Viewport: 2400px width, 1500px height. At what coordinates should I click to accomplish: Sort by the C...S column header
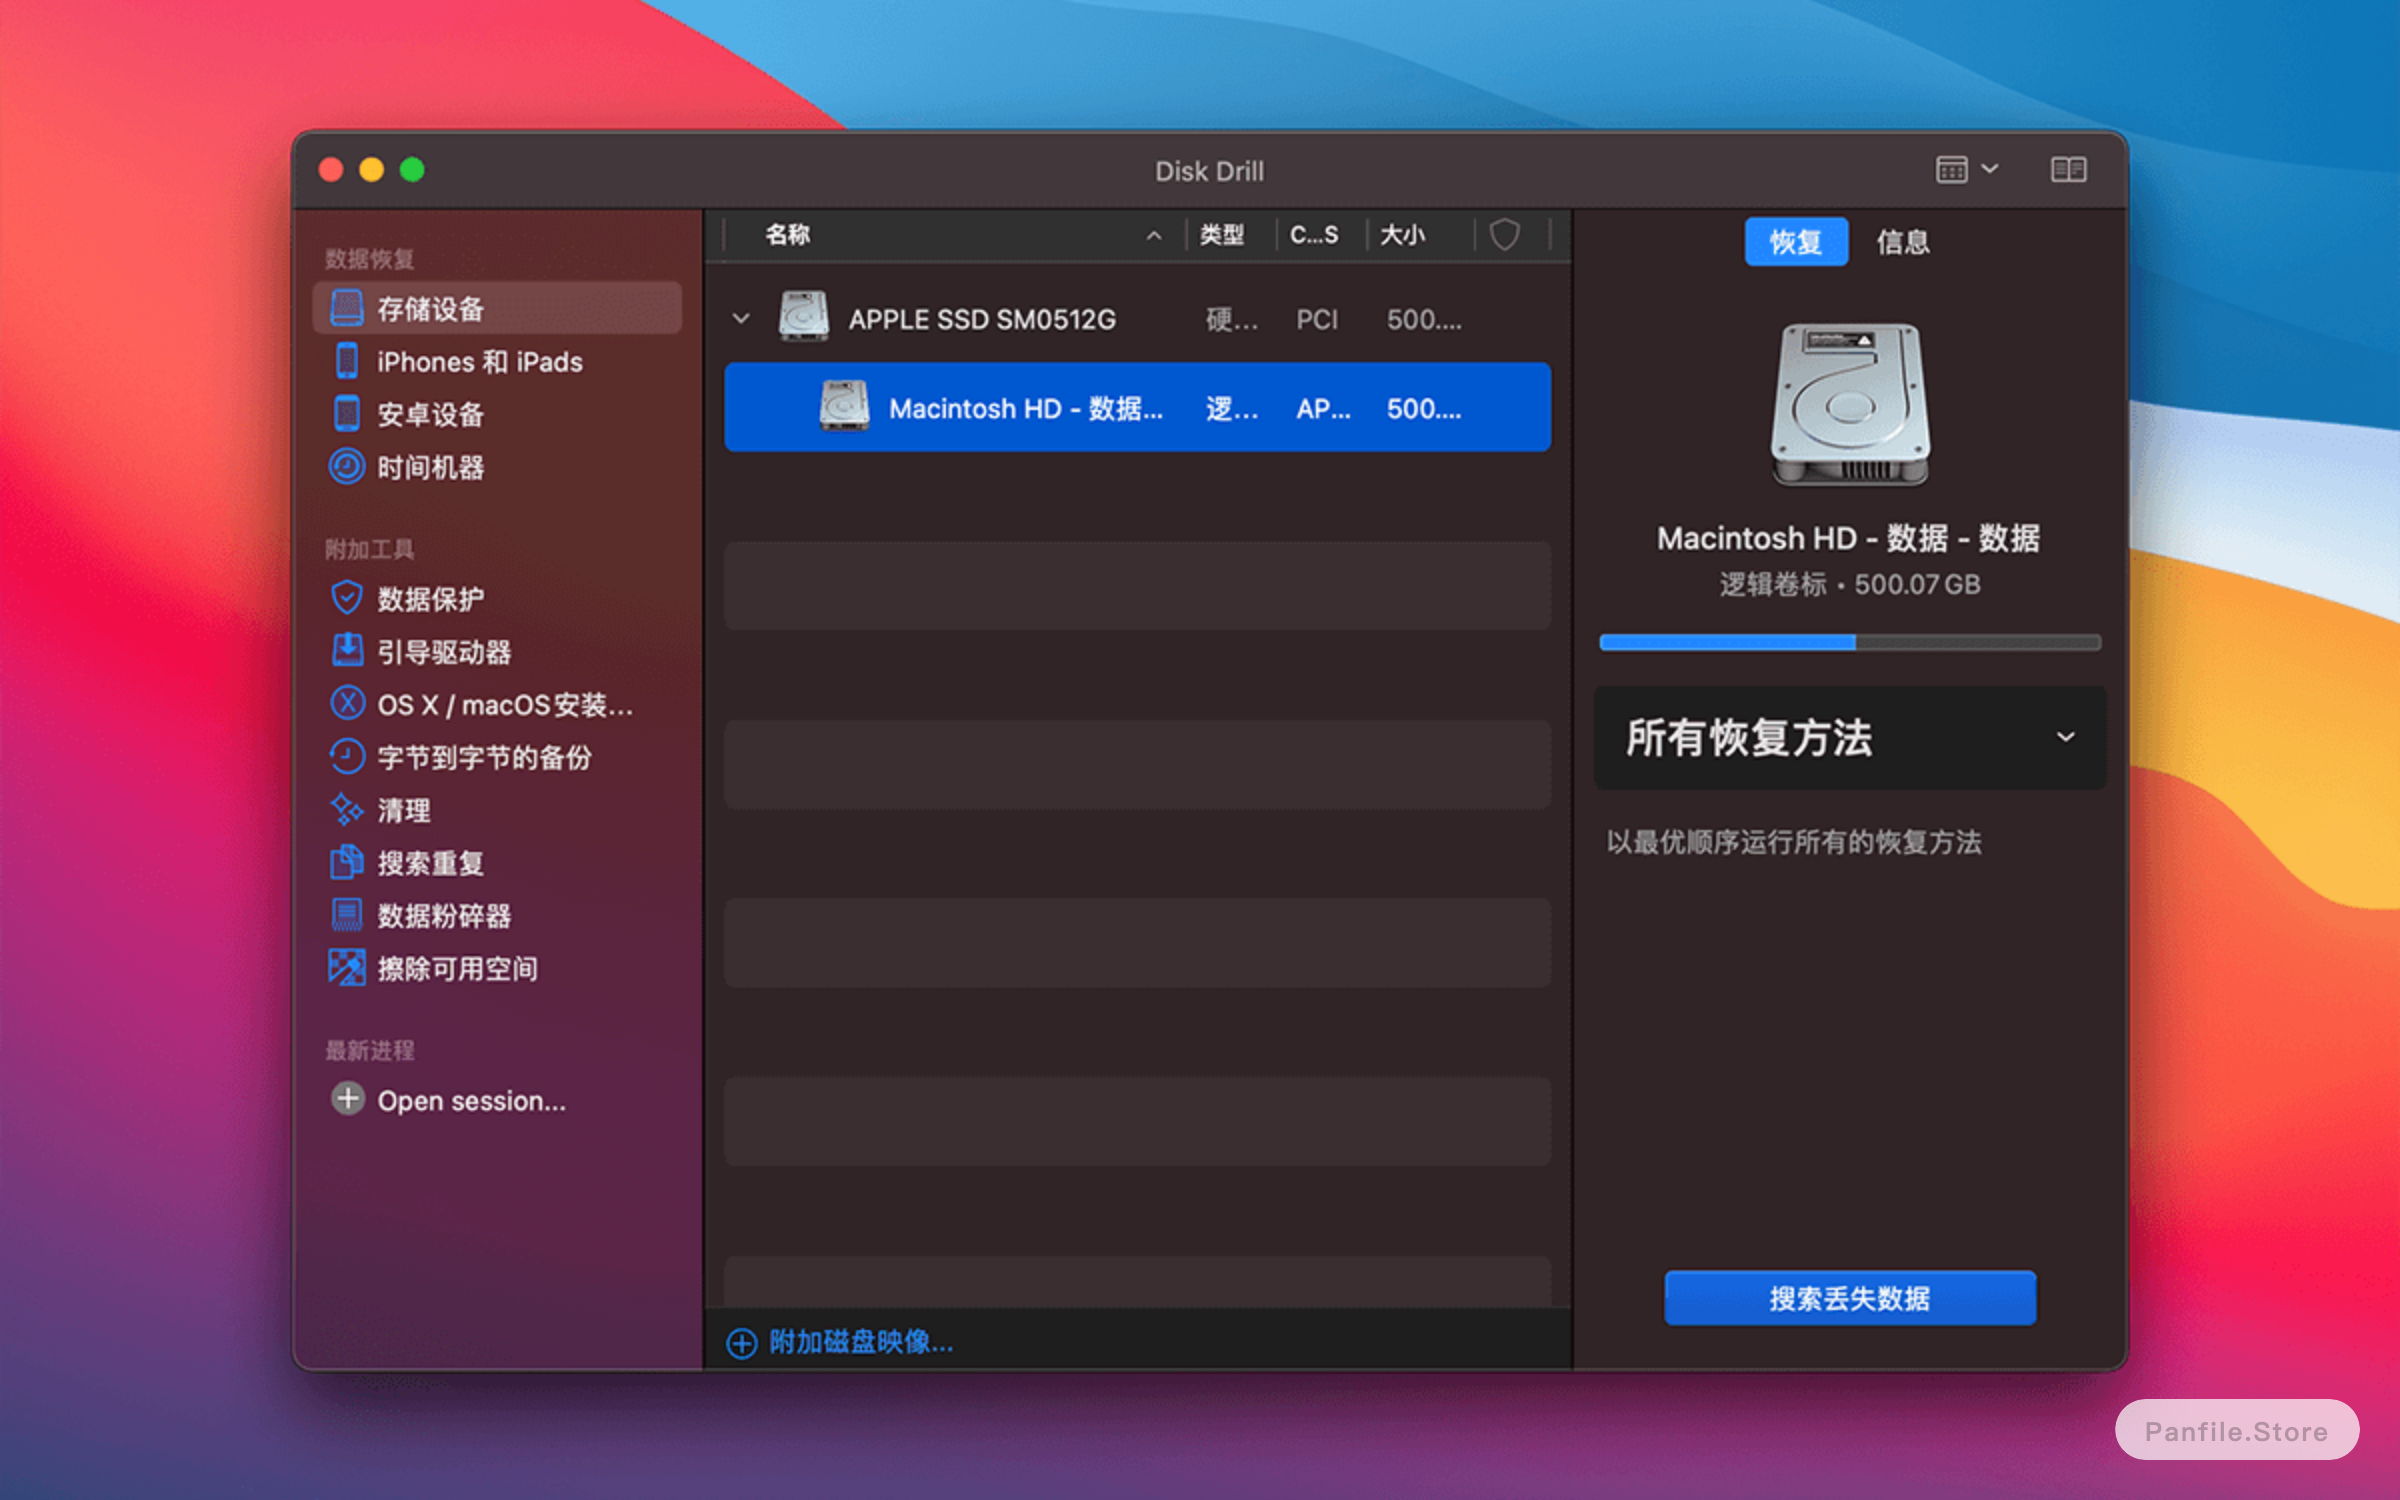[x=1314, y=235]
